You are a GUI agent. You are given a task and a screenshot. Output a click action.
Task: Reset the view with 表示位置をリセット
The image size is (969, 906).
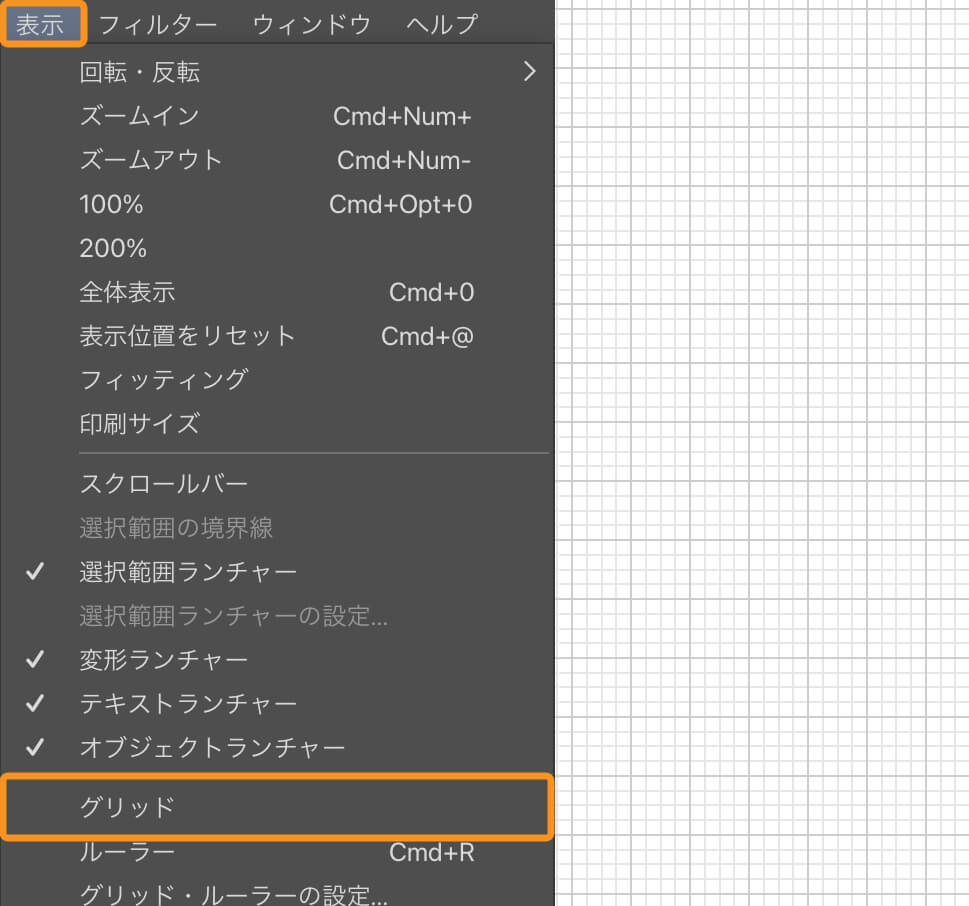[x=188, y=336]
